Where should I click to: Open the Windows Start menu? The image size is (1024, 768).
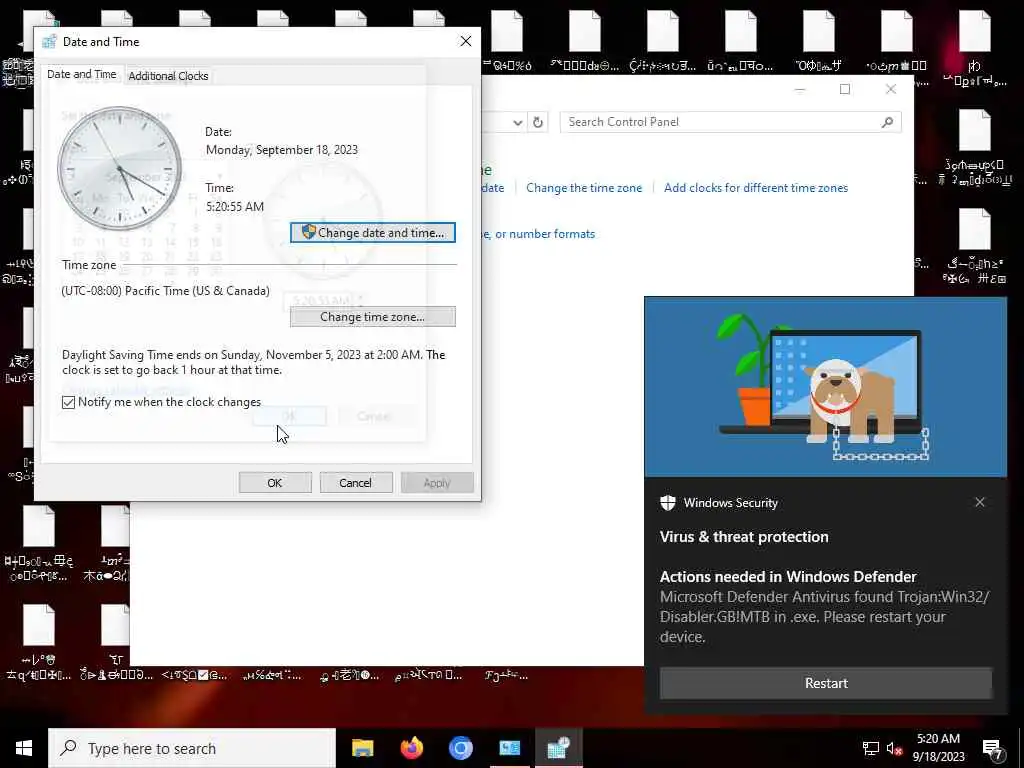tap(24, 748)
